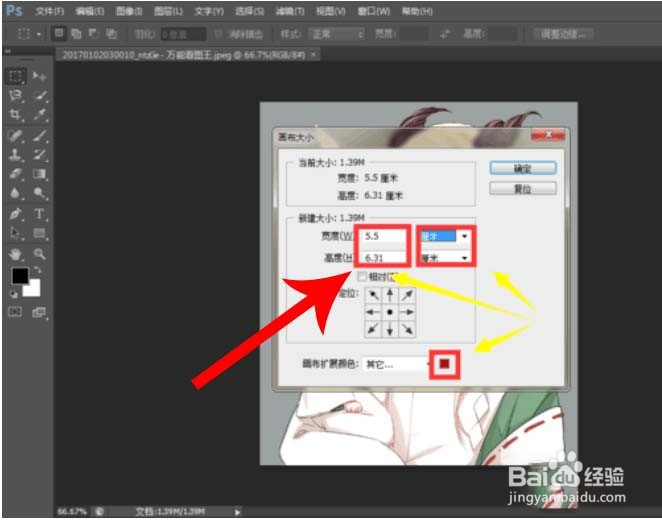Select the Path Selection tool
Screen dimensions: 662x520
coord(16,233)
